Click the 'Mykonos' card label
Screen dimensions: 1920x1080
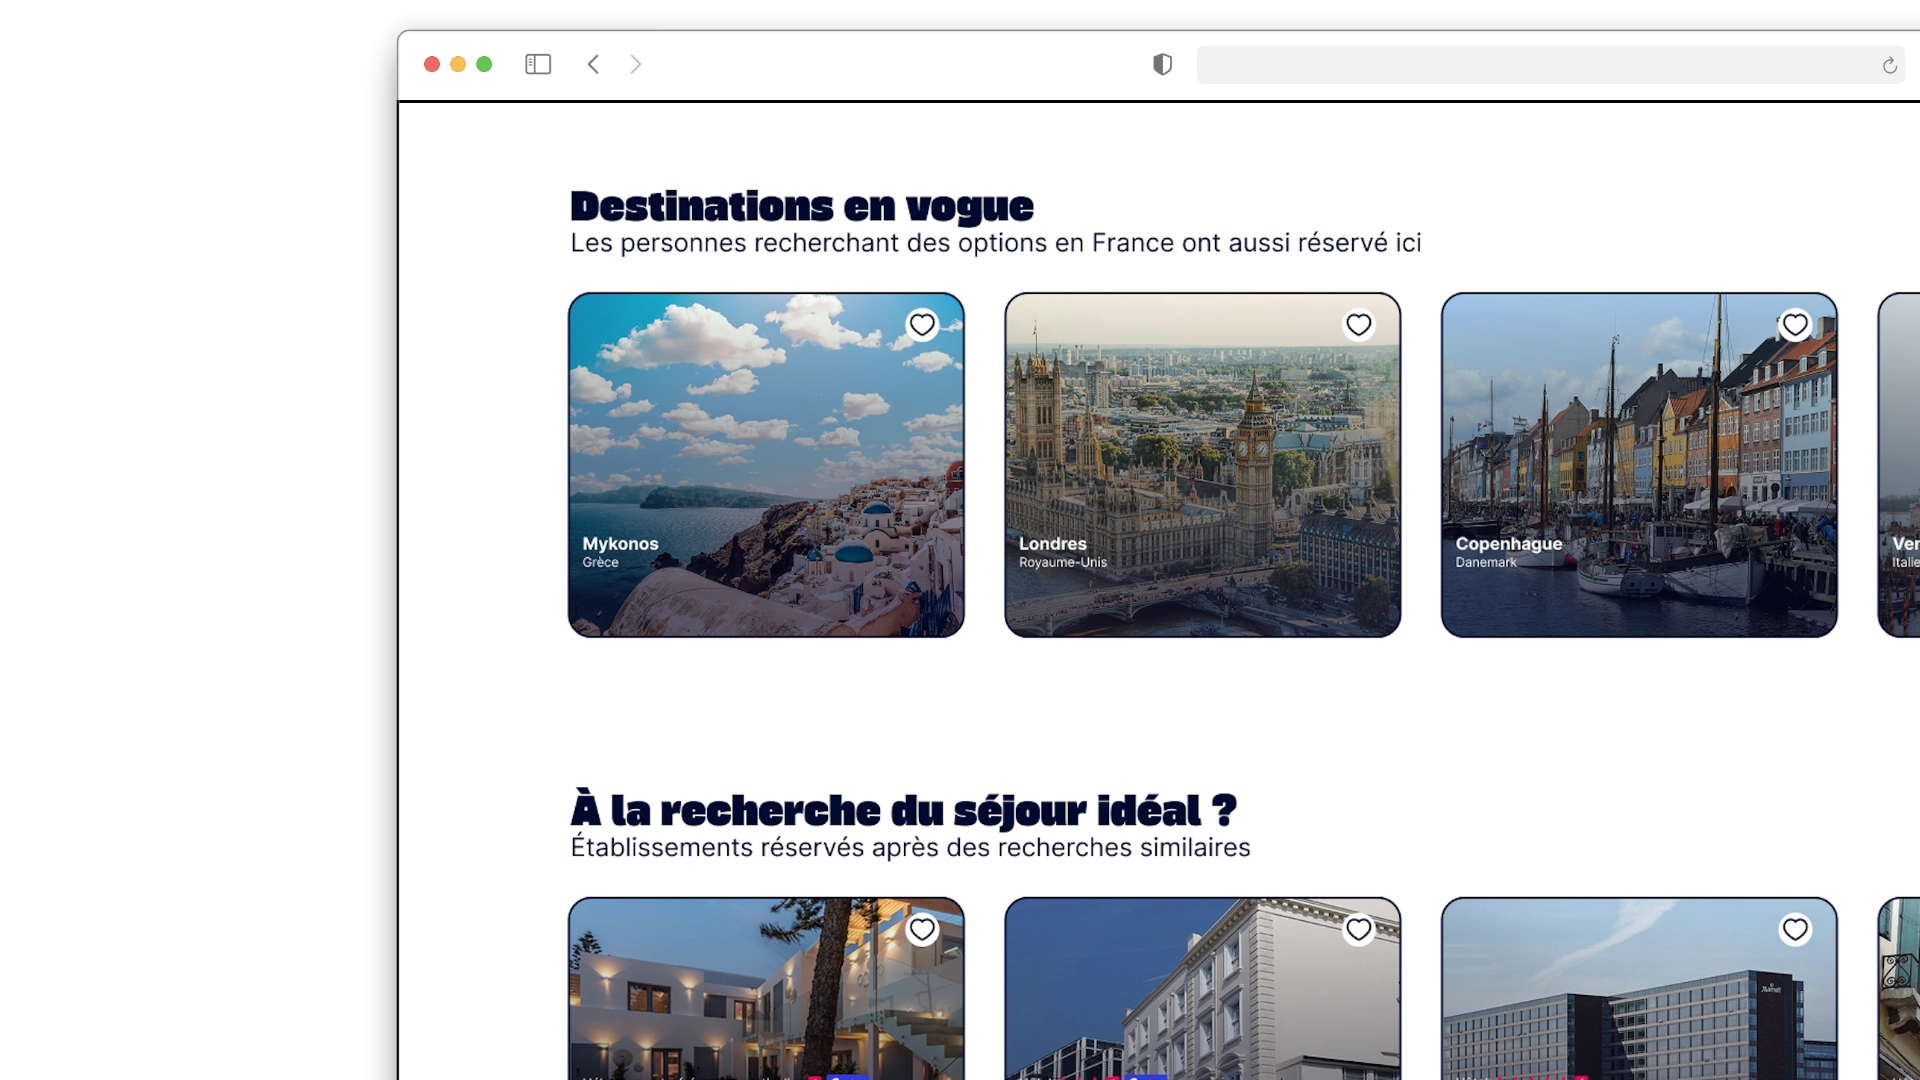click(x=620, y=544)
